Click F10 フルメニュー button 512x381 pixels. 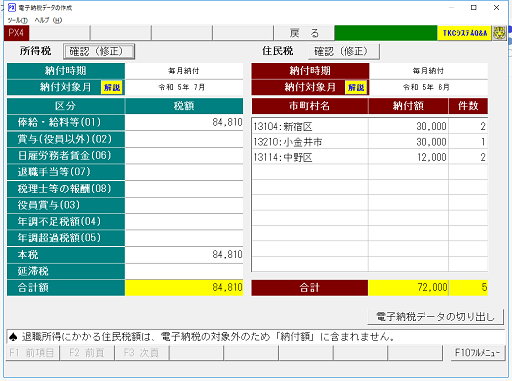477,353
